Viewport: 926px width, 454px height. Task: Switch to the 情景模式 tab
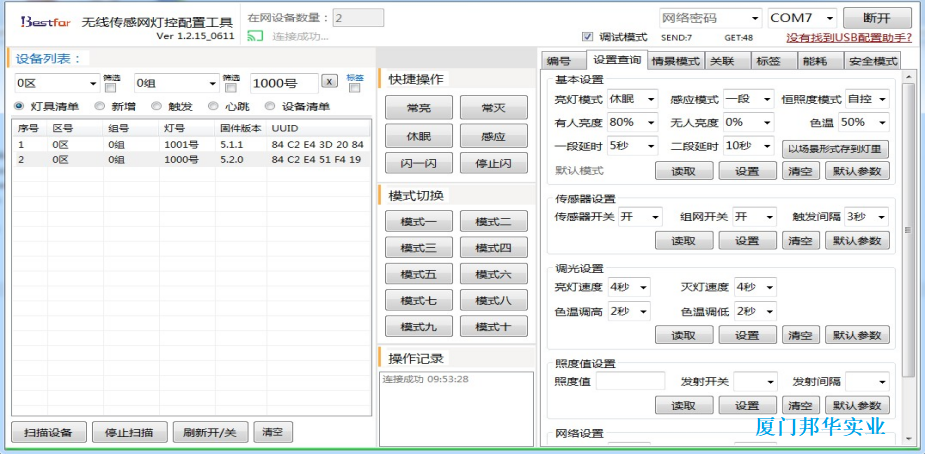676,61
